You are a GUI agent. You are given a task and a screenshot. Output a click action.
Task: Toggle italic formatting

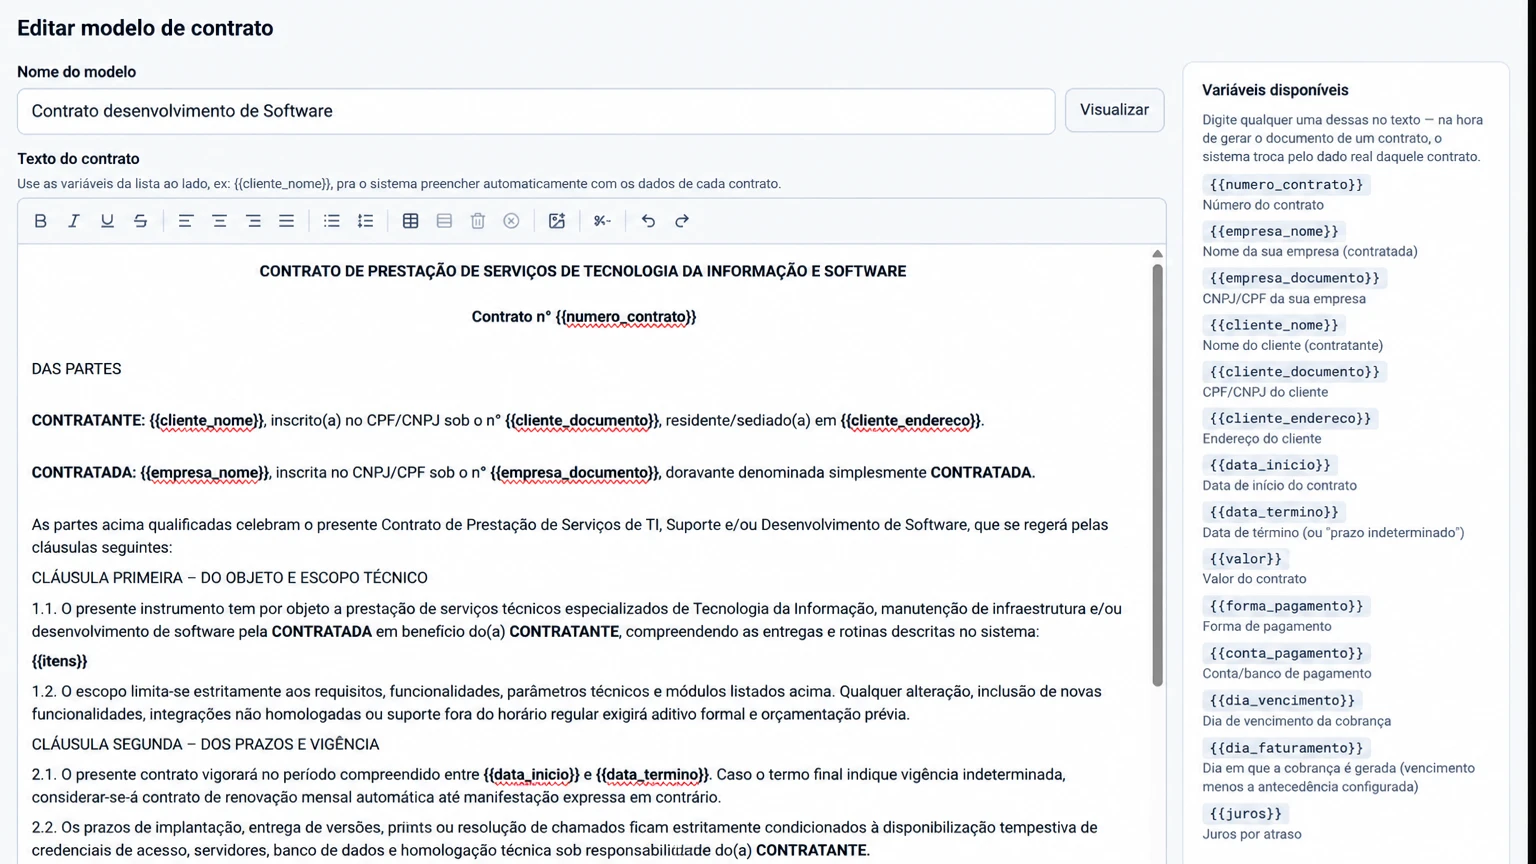(73, 221)
